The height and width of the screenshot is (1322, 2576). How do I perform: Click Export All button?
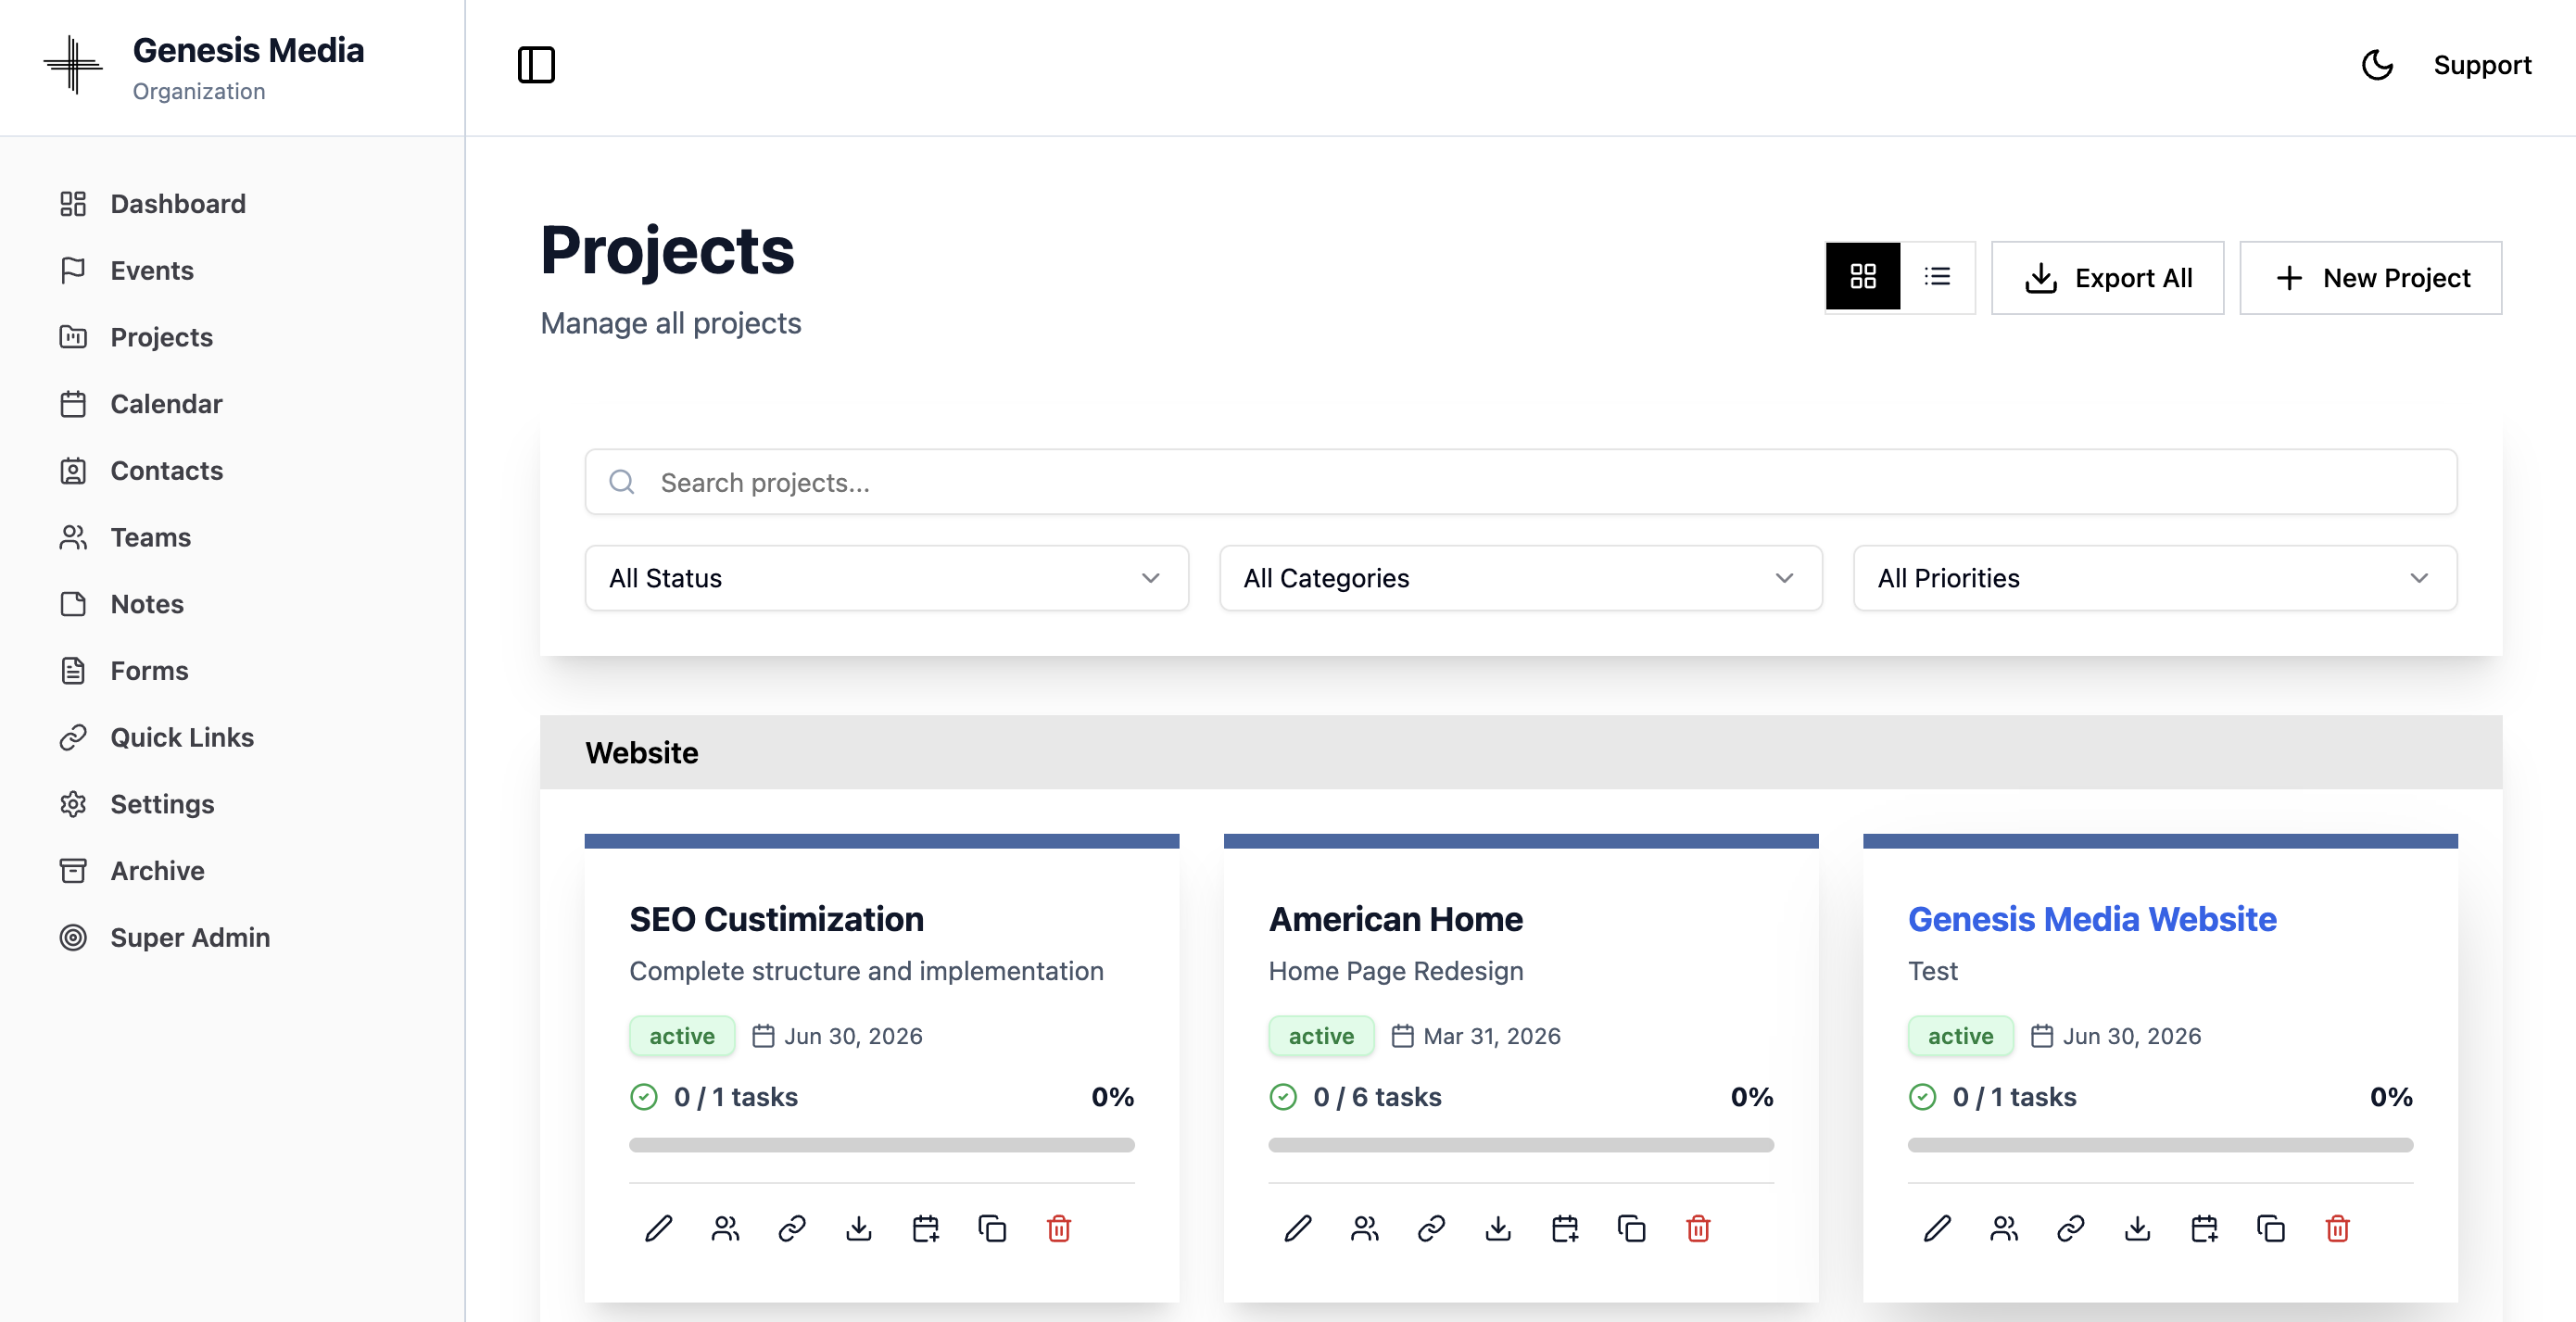(2107, 278)
